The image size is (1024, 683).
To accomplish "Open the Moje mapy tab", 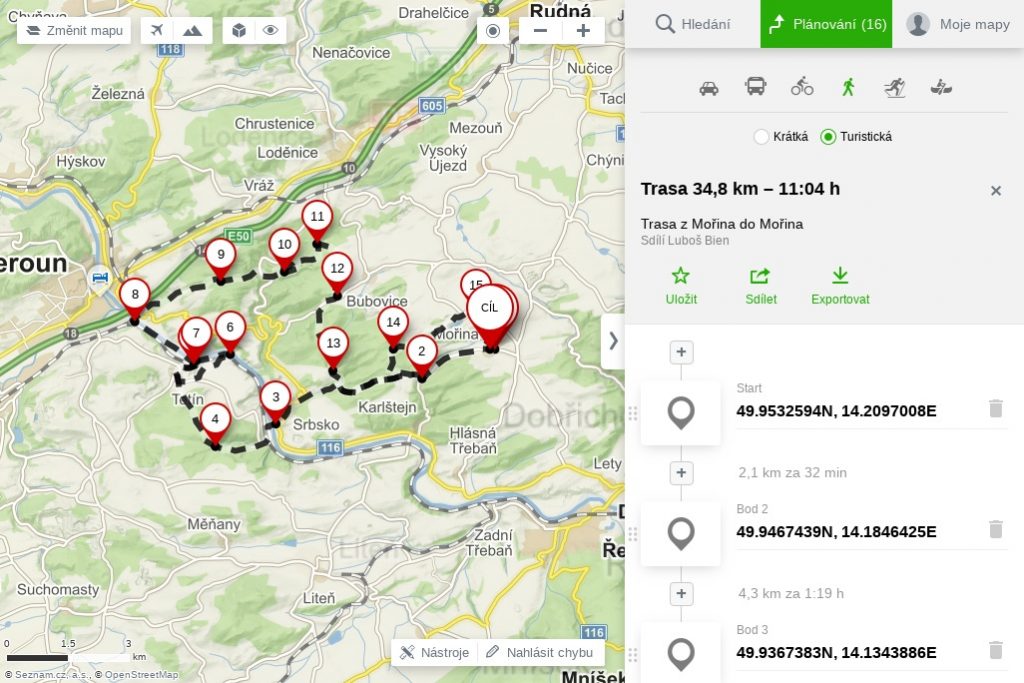I will [958, 24].
